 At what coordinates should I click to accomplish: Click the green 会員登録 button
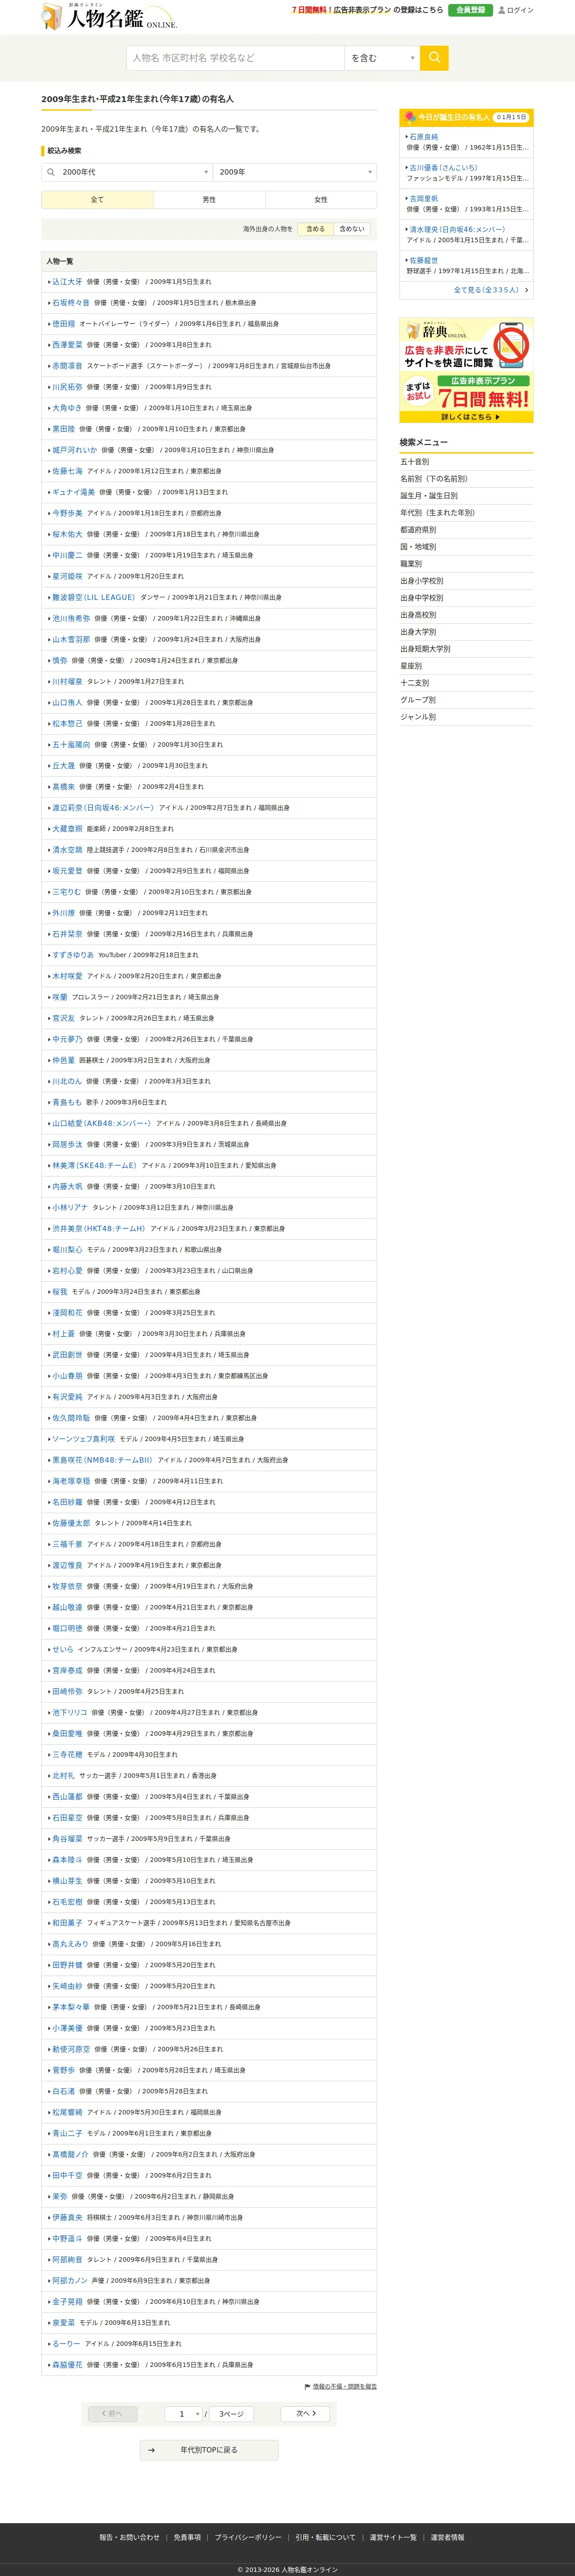point(470,10)
